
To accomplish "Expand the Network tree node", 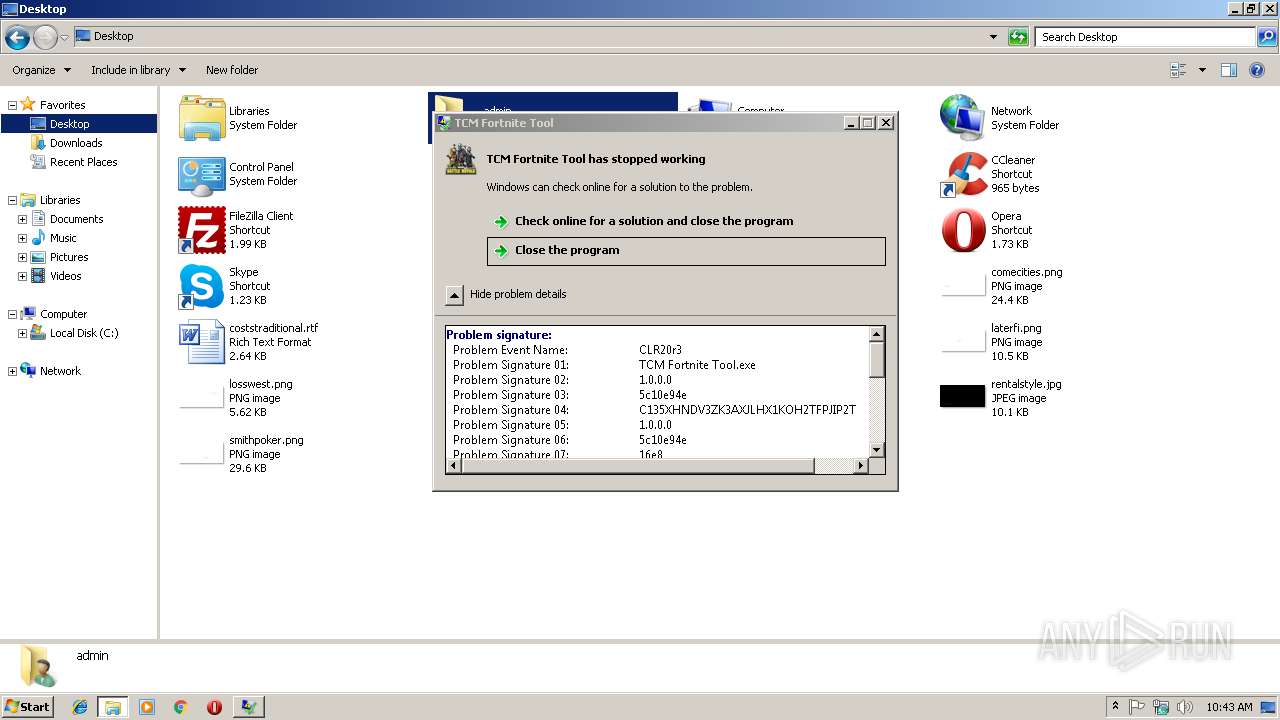I will pyautogui.click(x=12, y=371).
